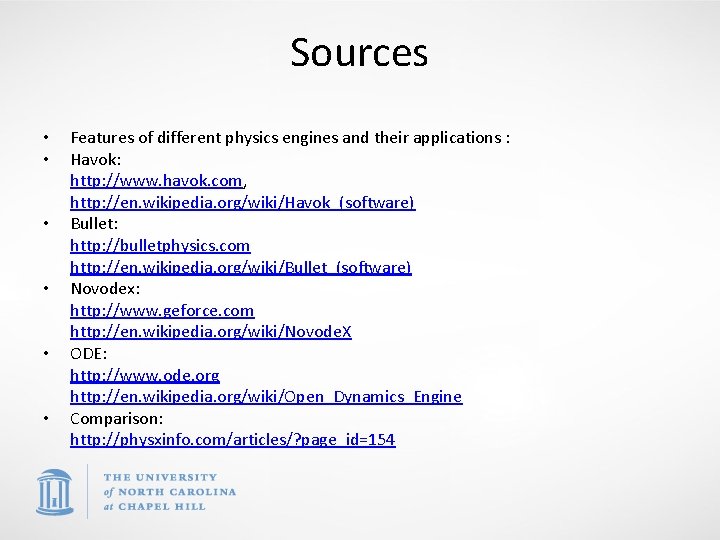Follow the http://www.ode.org link
Image resolution: width=720 pixels, height=540 pixels.
coord(145,376)
